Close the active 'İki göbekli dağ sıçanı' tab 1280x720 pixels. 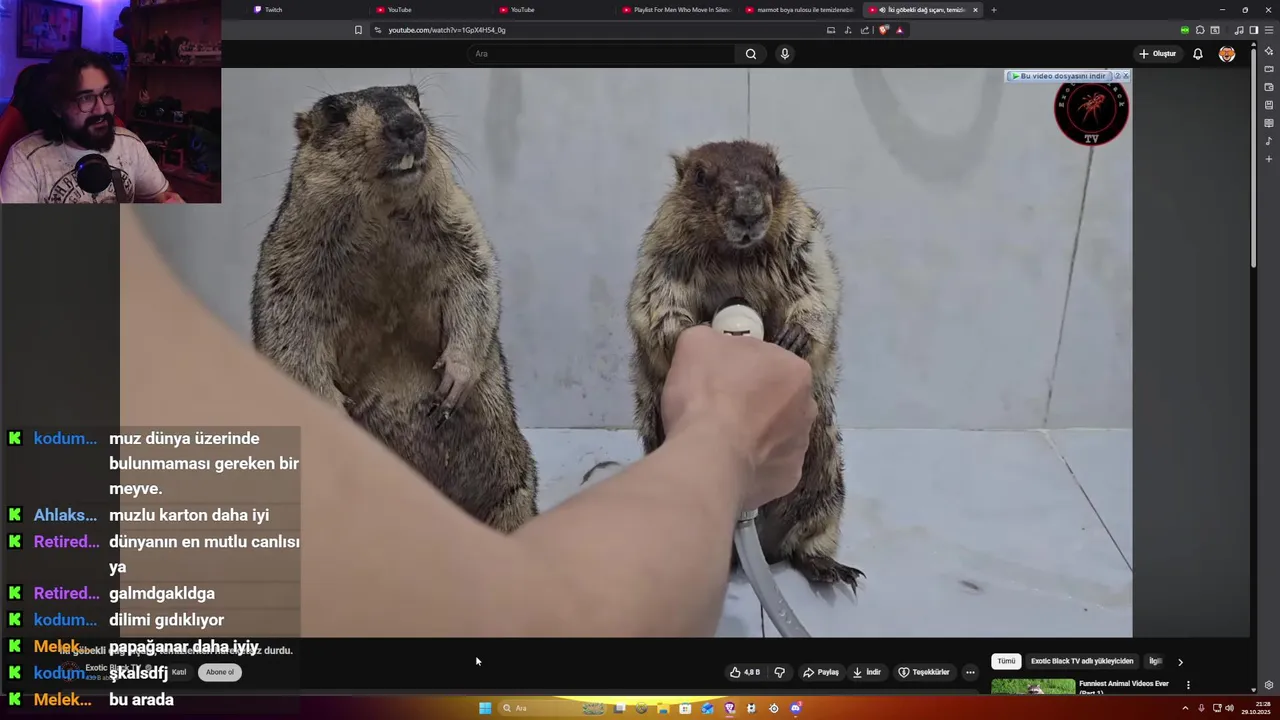tap(975, 10)
